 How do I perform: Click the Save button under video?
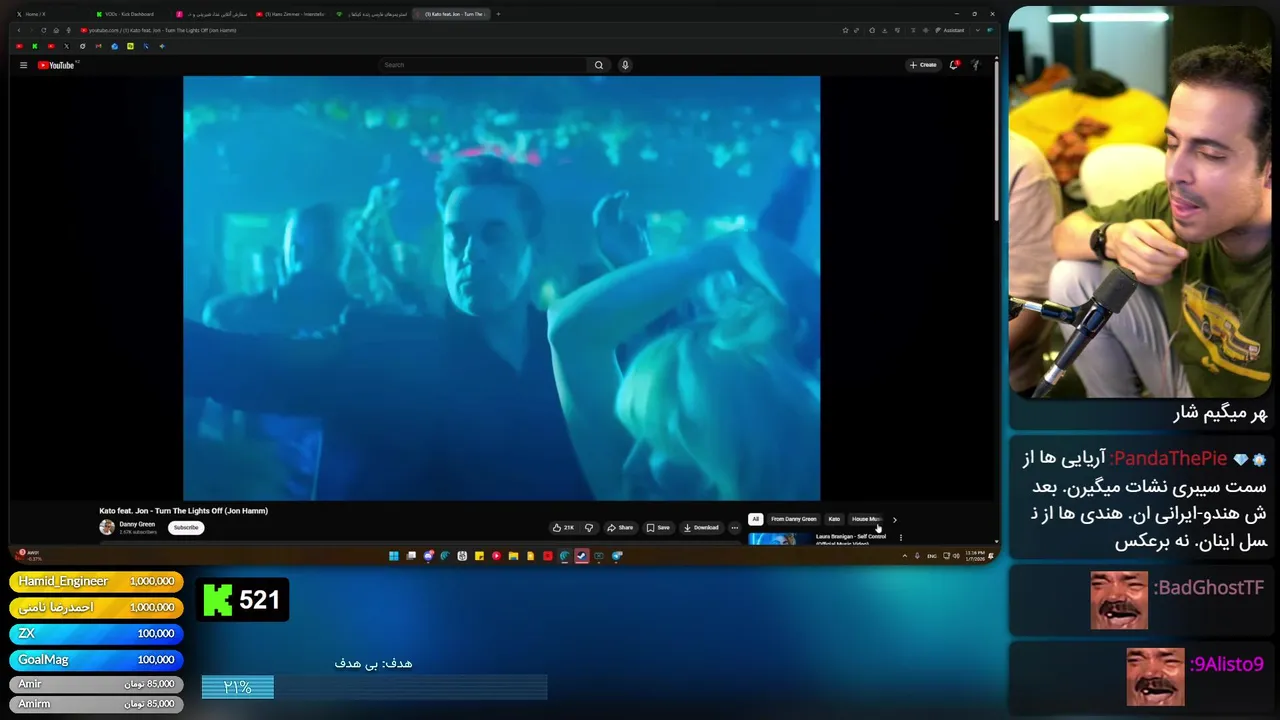tap(658, 527)
